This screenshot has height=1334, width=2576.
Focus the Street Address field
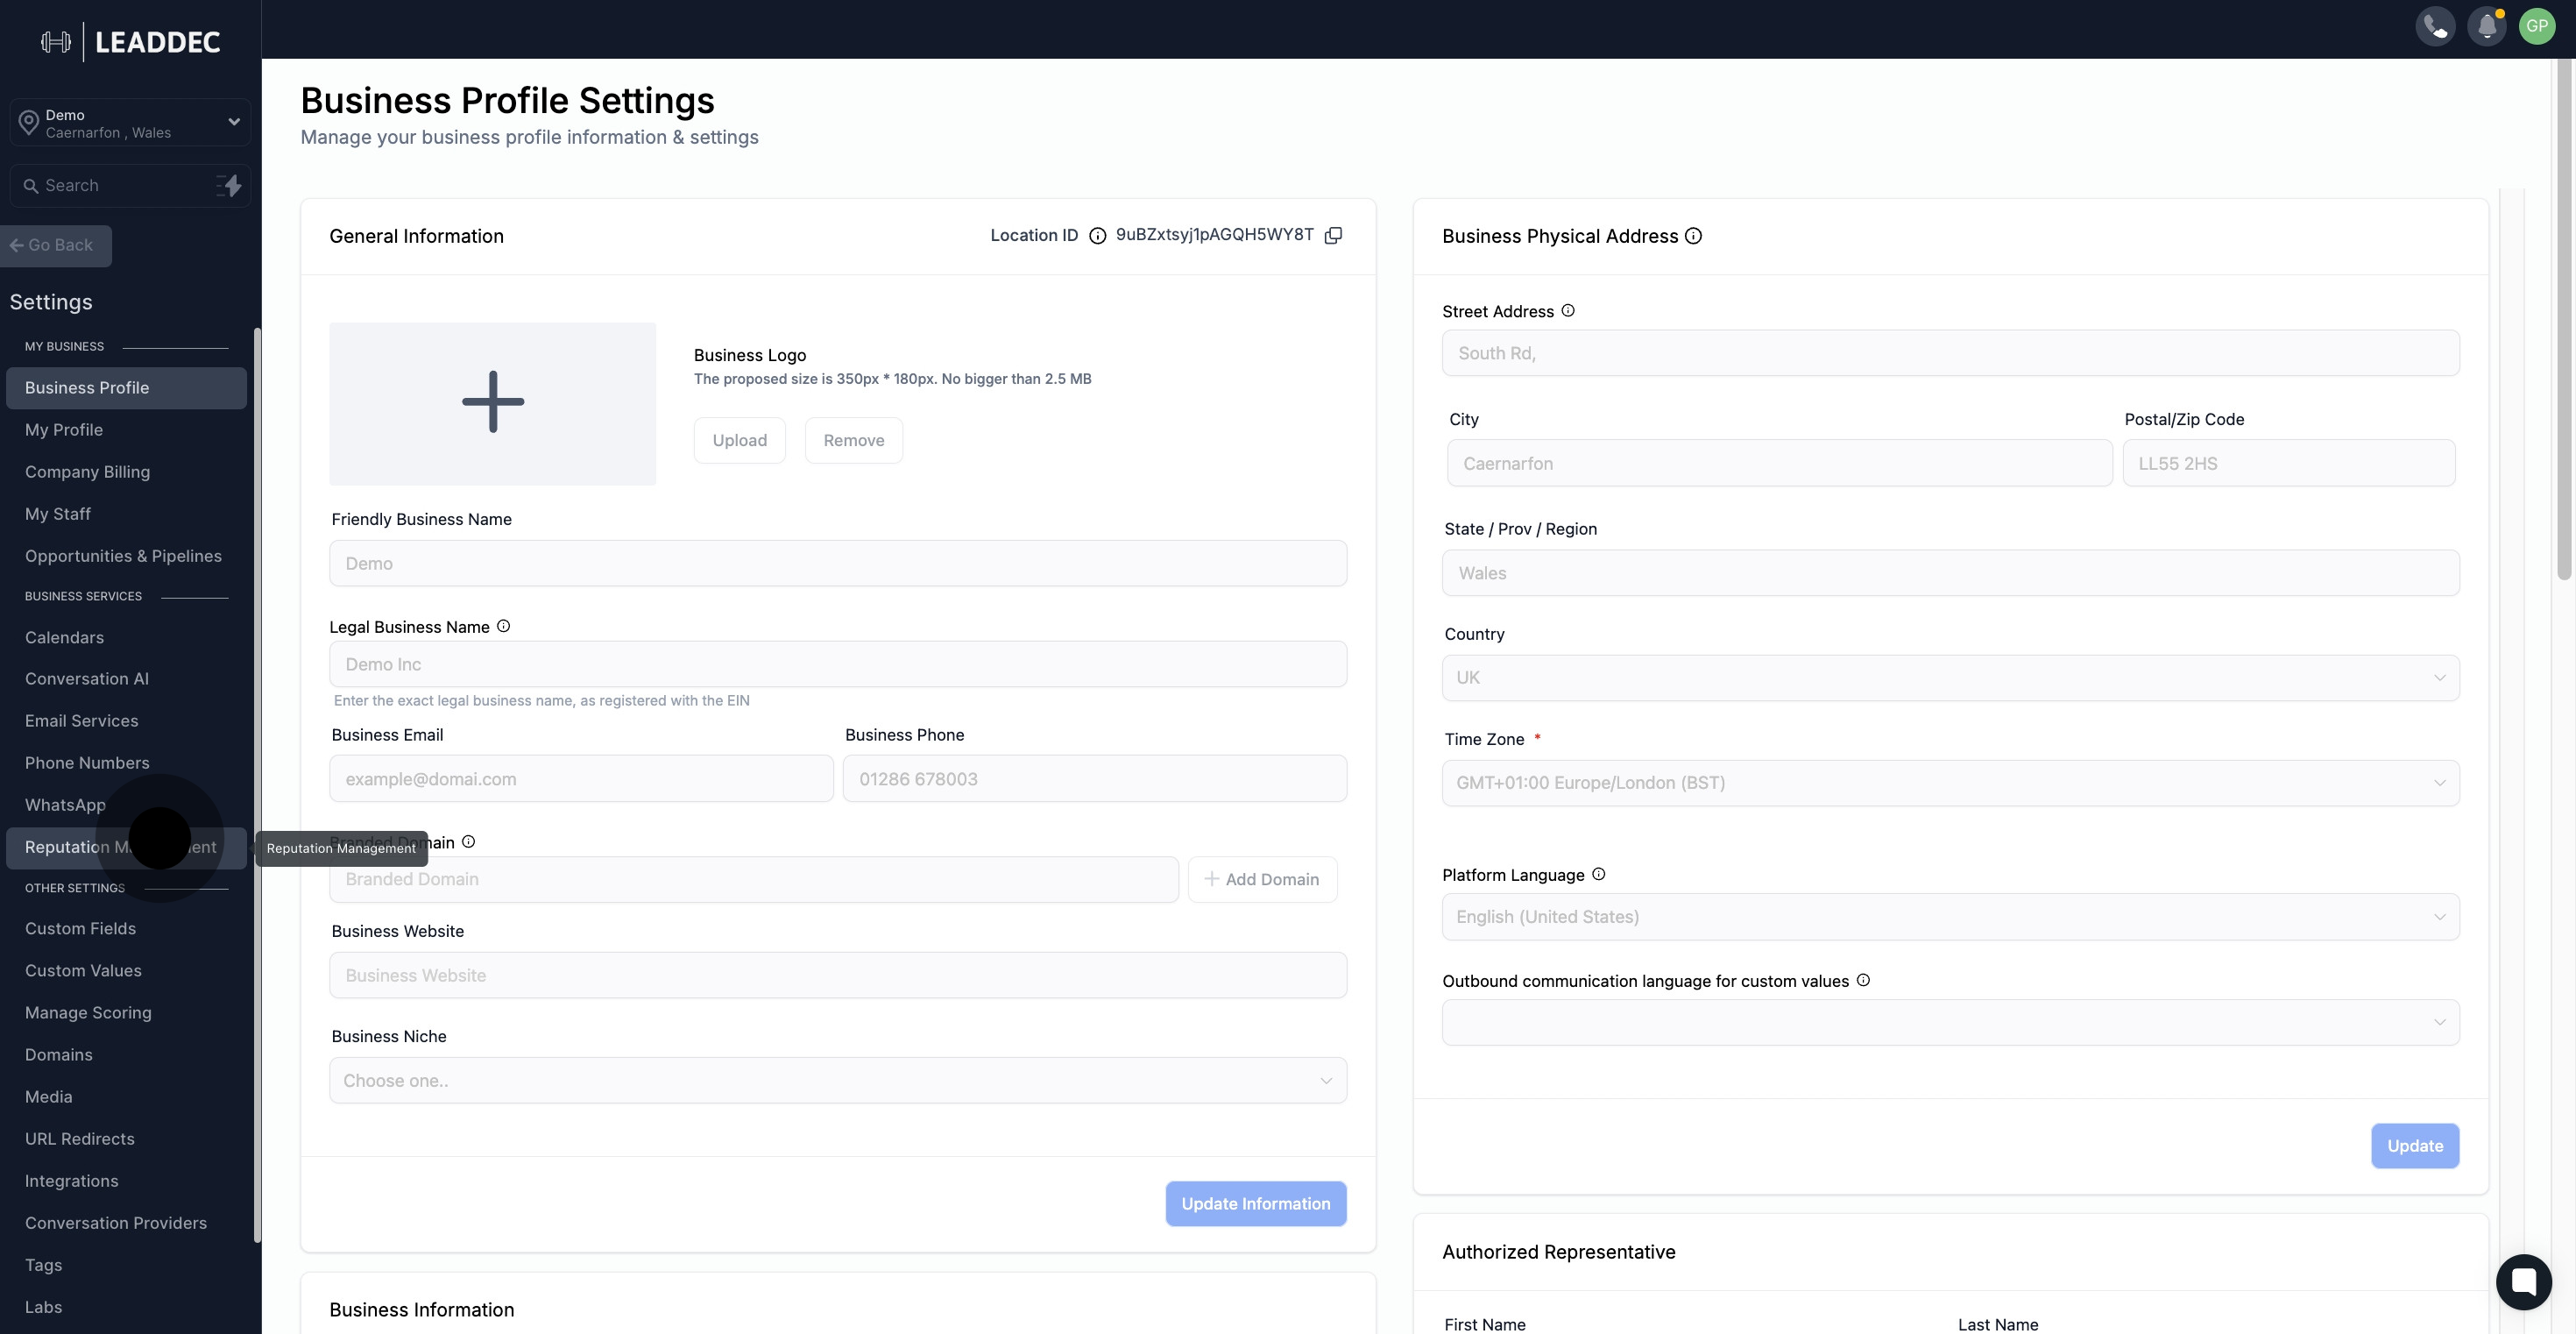pos(1950,353)
